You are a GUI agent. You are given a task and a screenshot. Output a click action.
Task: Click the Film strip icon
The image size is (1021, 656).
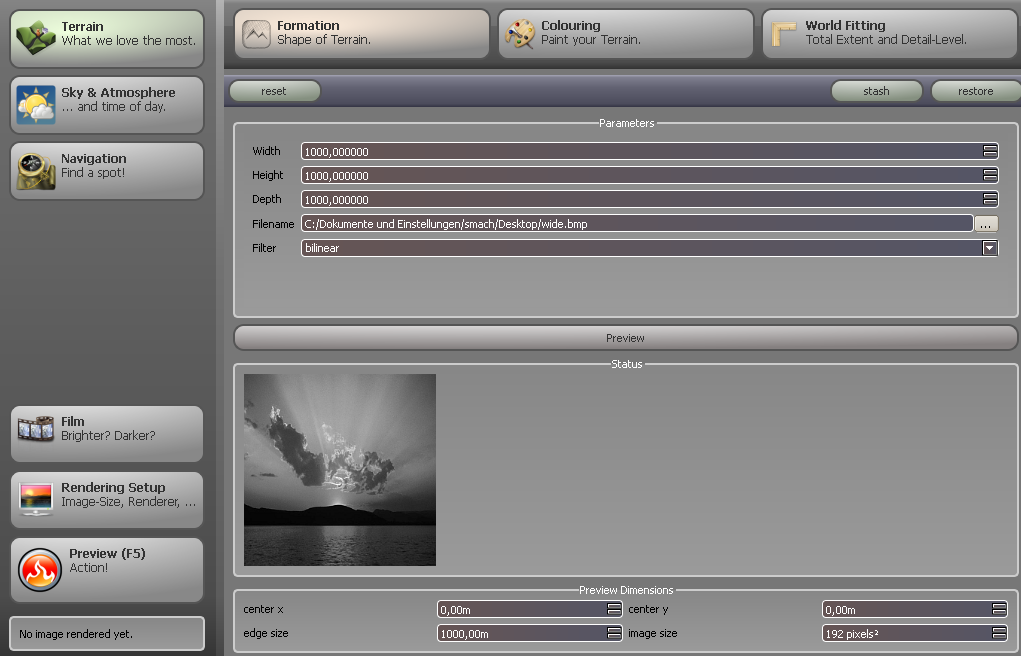point(36,429)
